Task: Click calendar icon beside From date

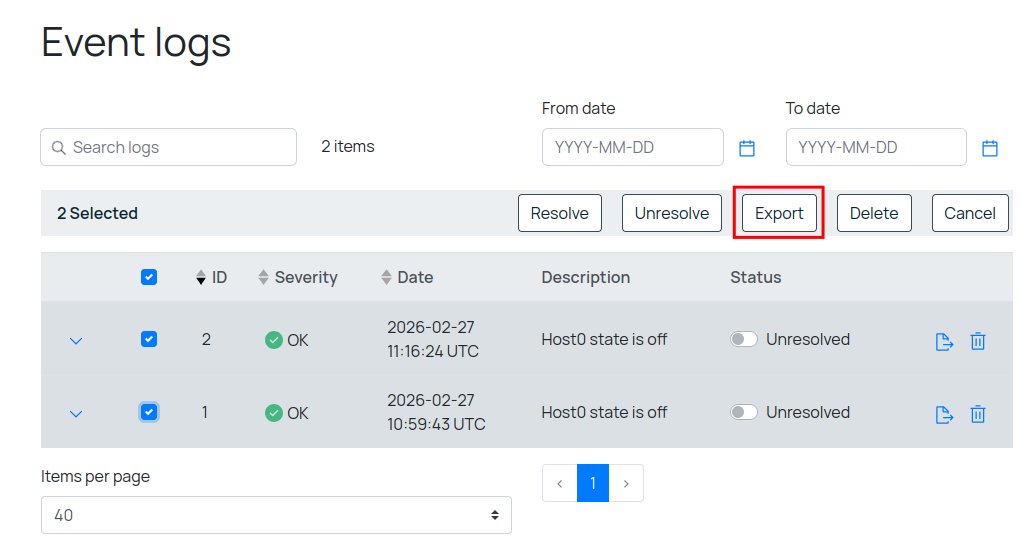Action: click(747, 148)
